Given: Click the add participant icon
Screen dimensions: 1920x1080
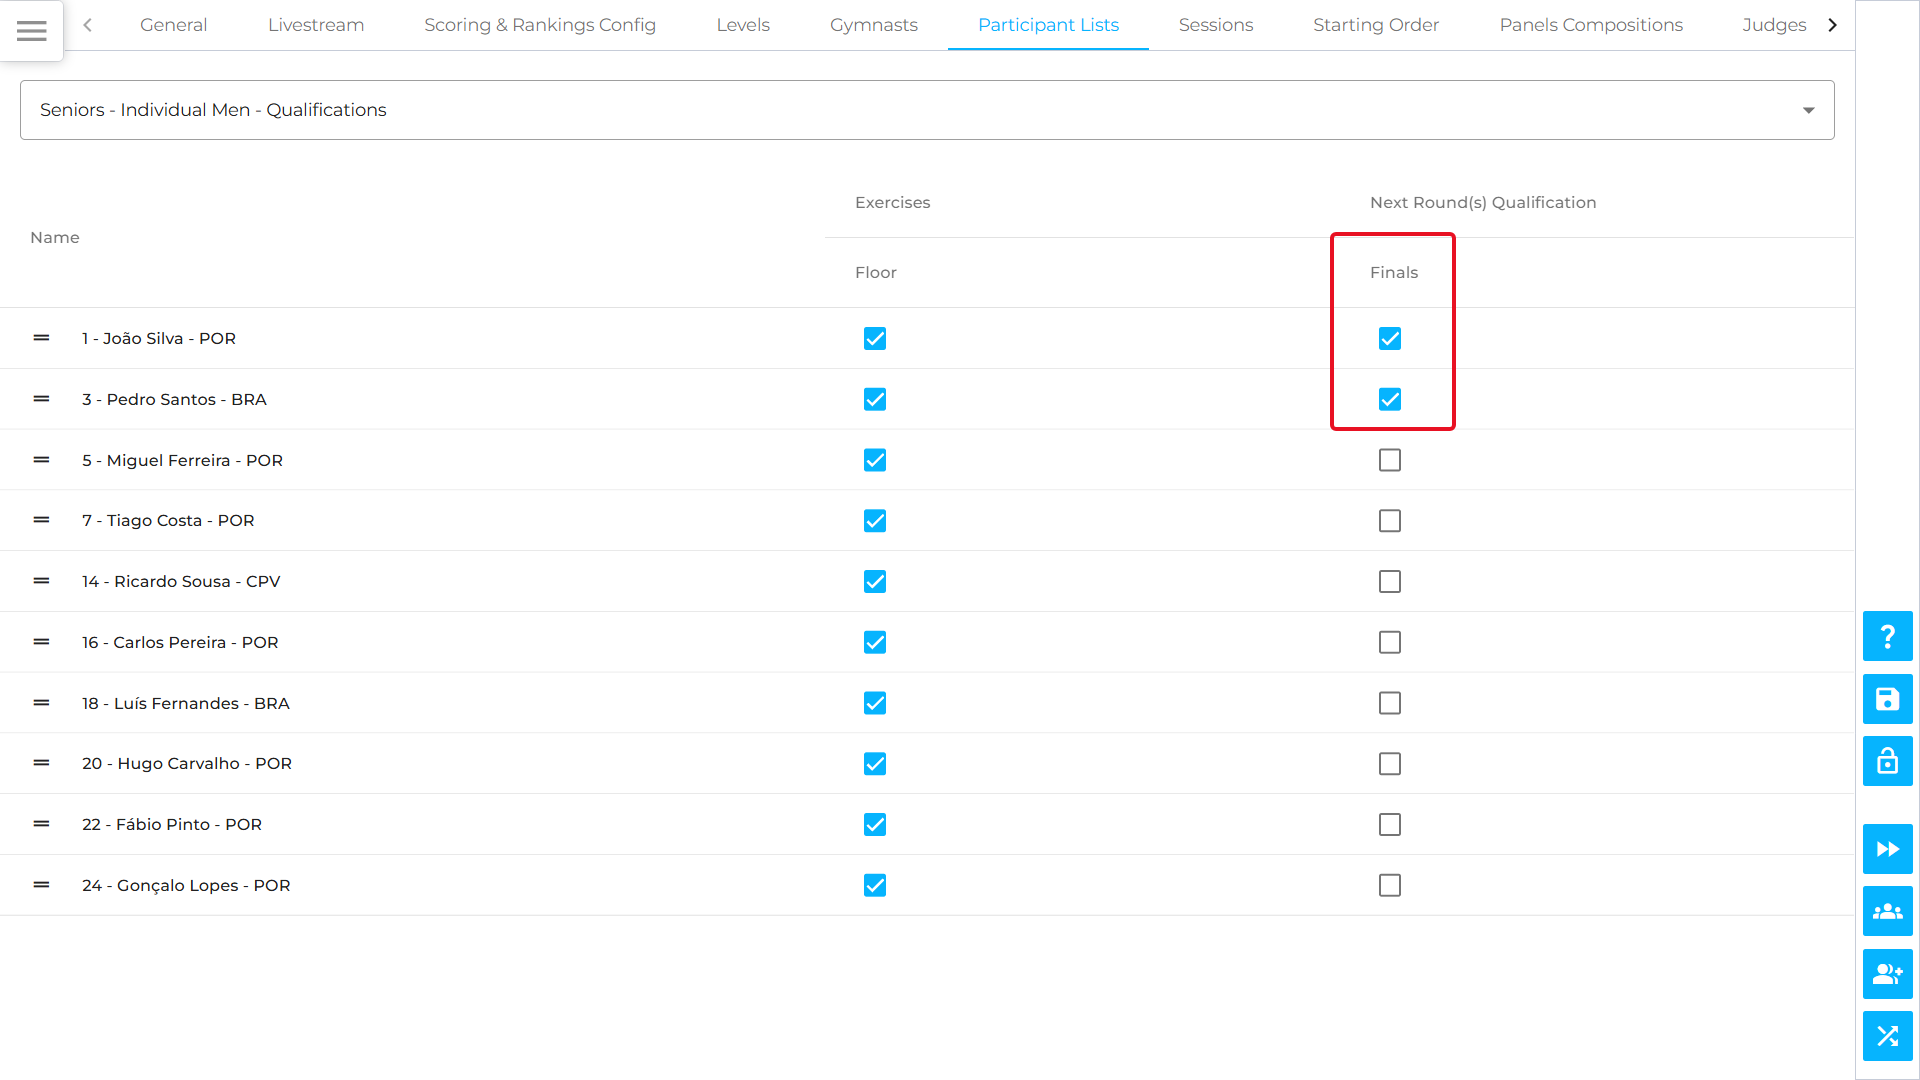Looking at the screenshot, I should pyautogui.click(x=1887, y=974).
